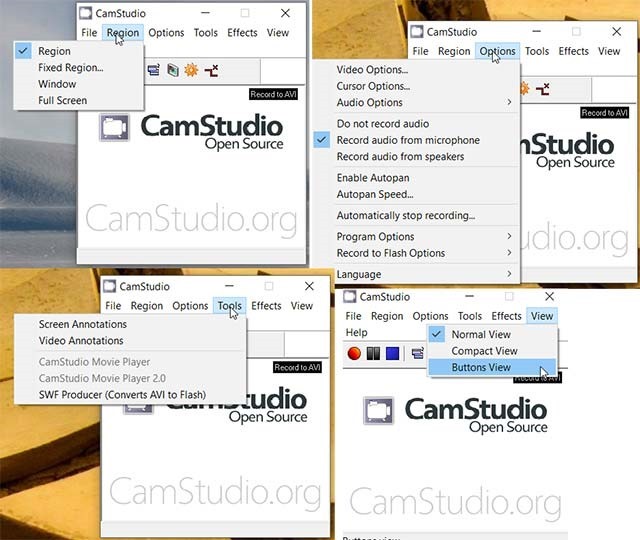
Task: Click highlighted View menu in menu bar
Action: point(542,316)
